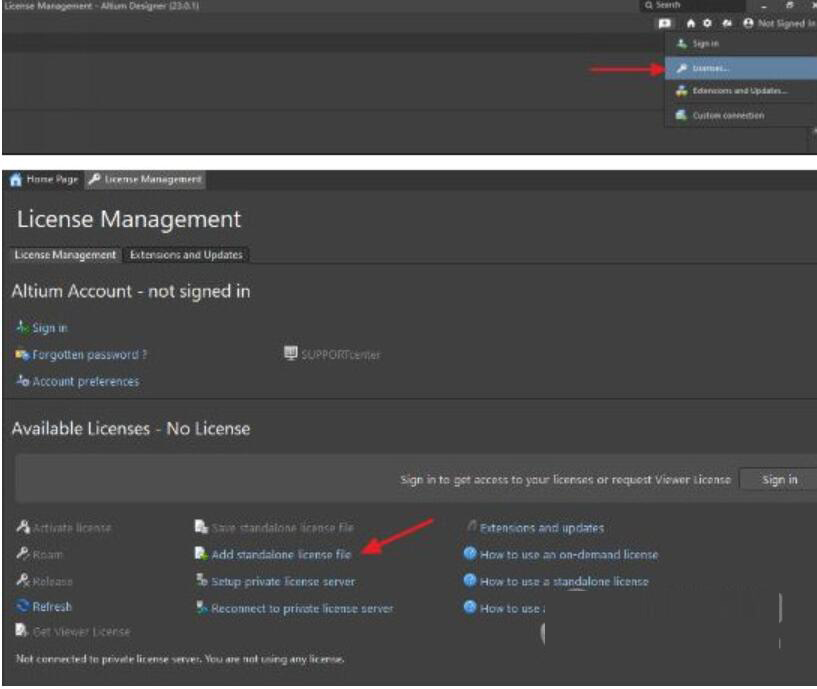Click help icon beside standalone license link

(470, 580)
